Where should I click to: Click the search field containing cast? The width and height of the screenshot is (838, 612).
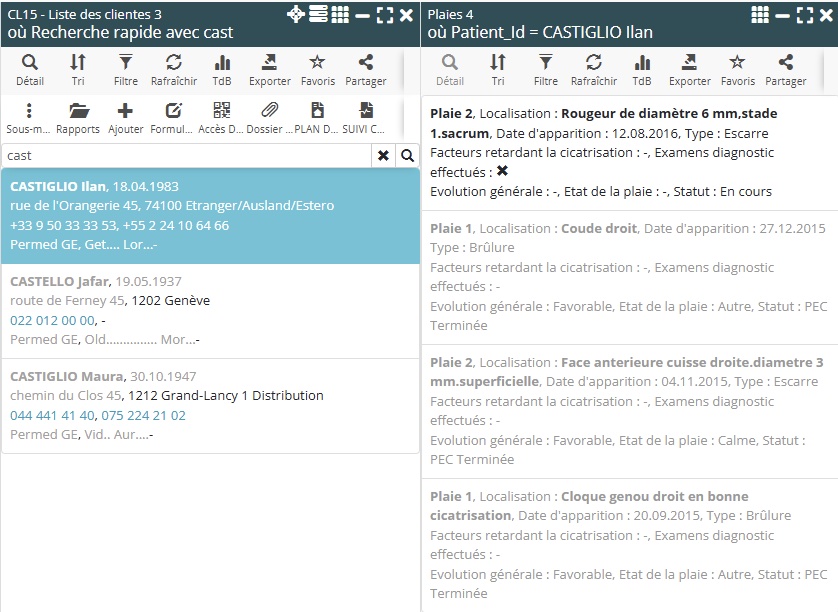click(x=187, y=156)
